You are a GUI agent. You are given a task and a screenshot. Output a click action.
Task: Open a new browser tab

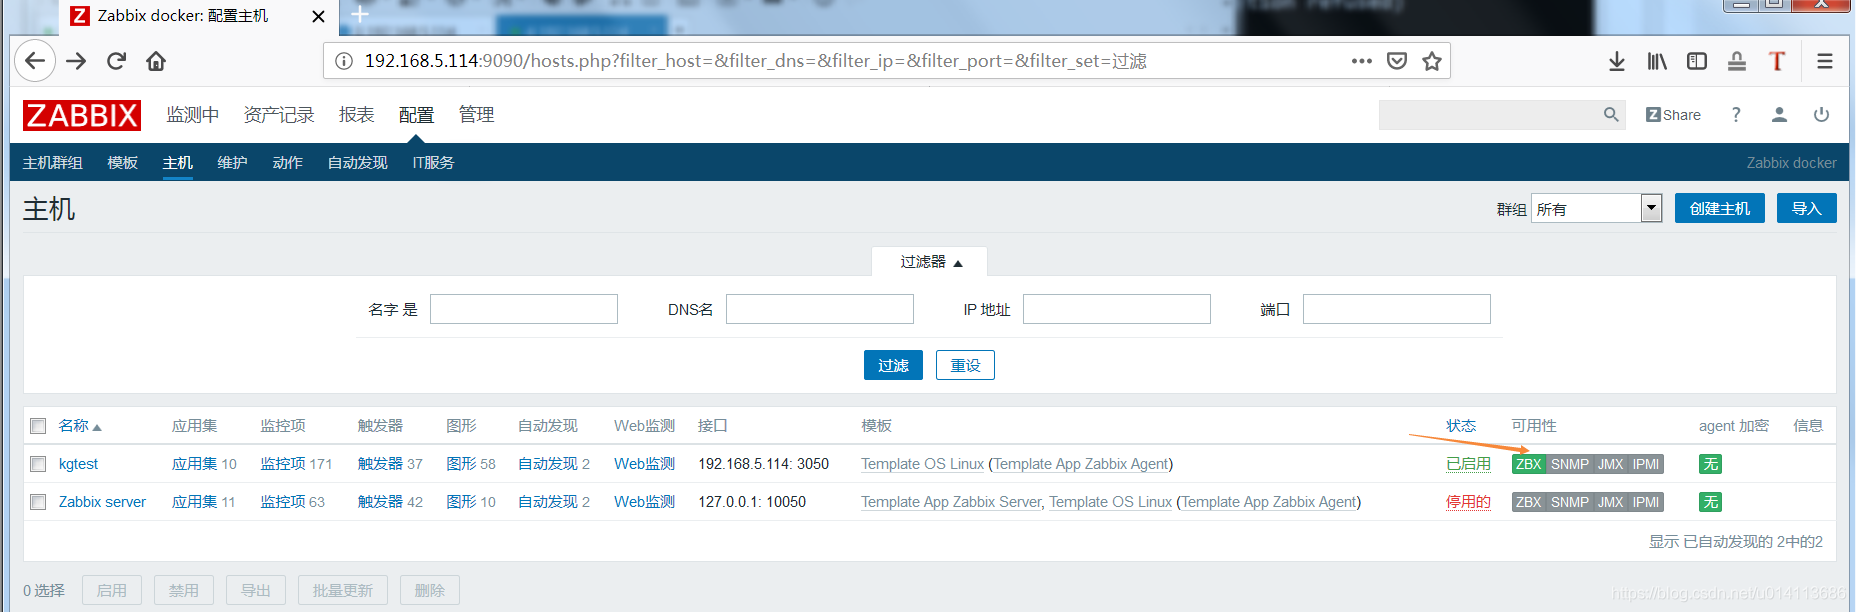click(361, 15)
